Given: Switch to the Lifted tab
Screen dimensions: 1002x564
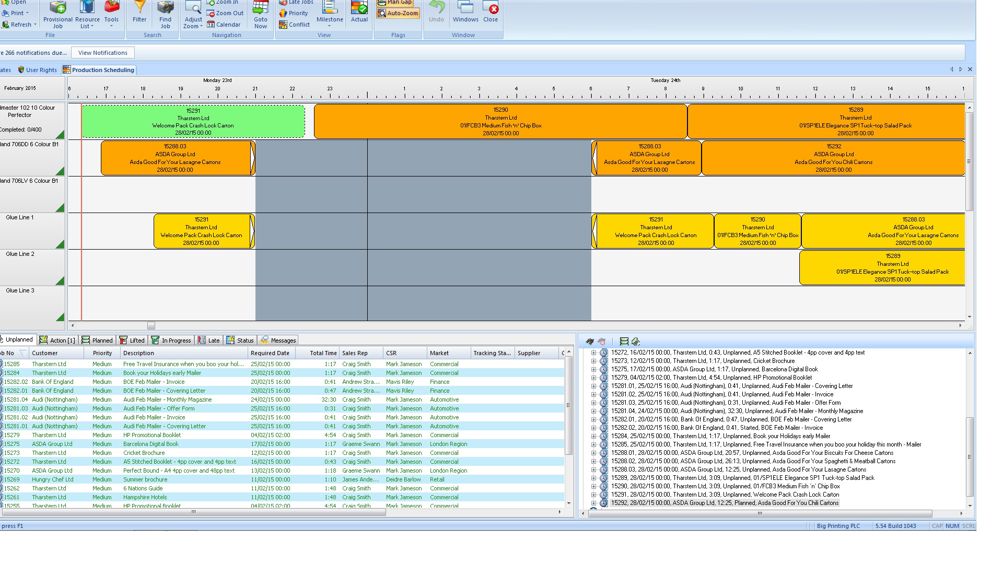Looking at the screenshot, I should [132, 340].
